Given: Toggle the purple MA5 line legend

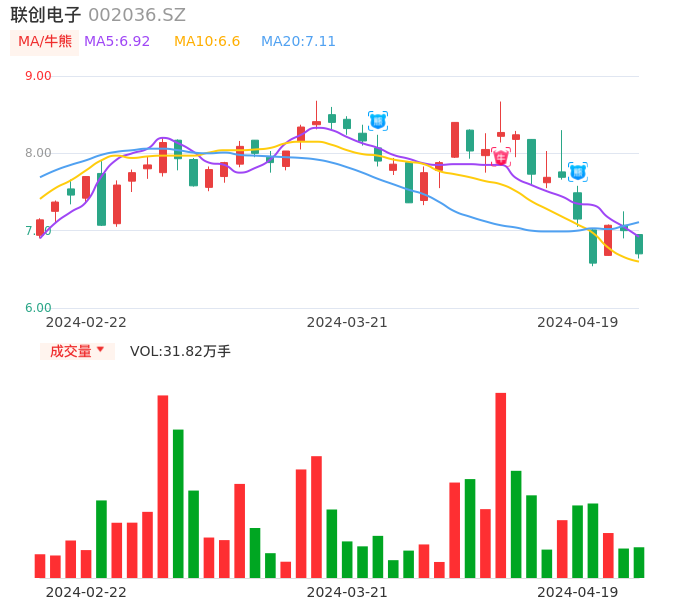Looking at the screenshot, I should point(117,42).
